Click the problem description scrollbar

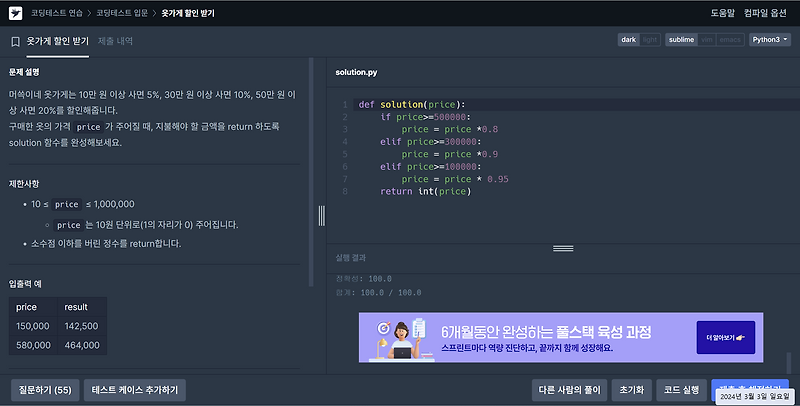(x=311, y=172)
